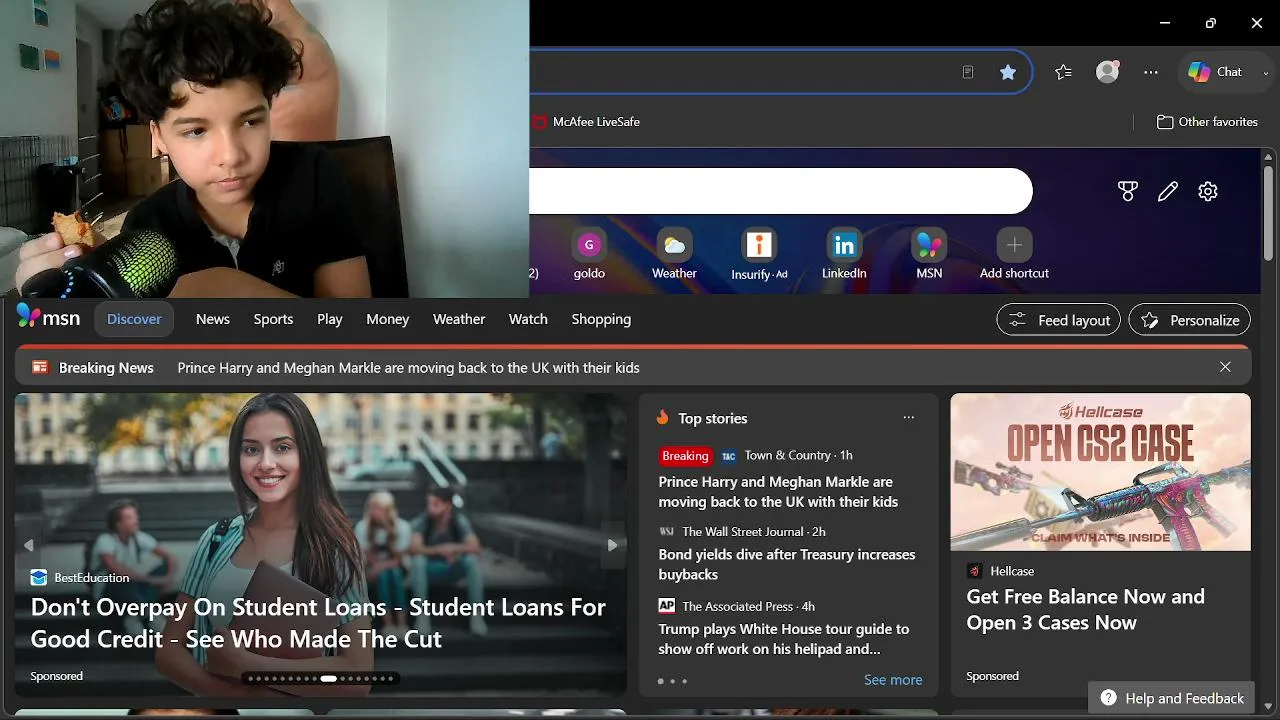
Task: Open Prince Harry story in Top stories
Action: coord(778,492)
